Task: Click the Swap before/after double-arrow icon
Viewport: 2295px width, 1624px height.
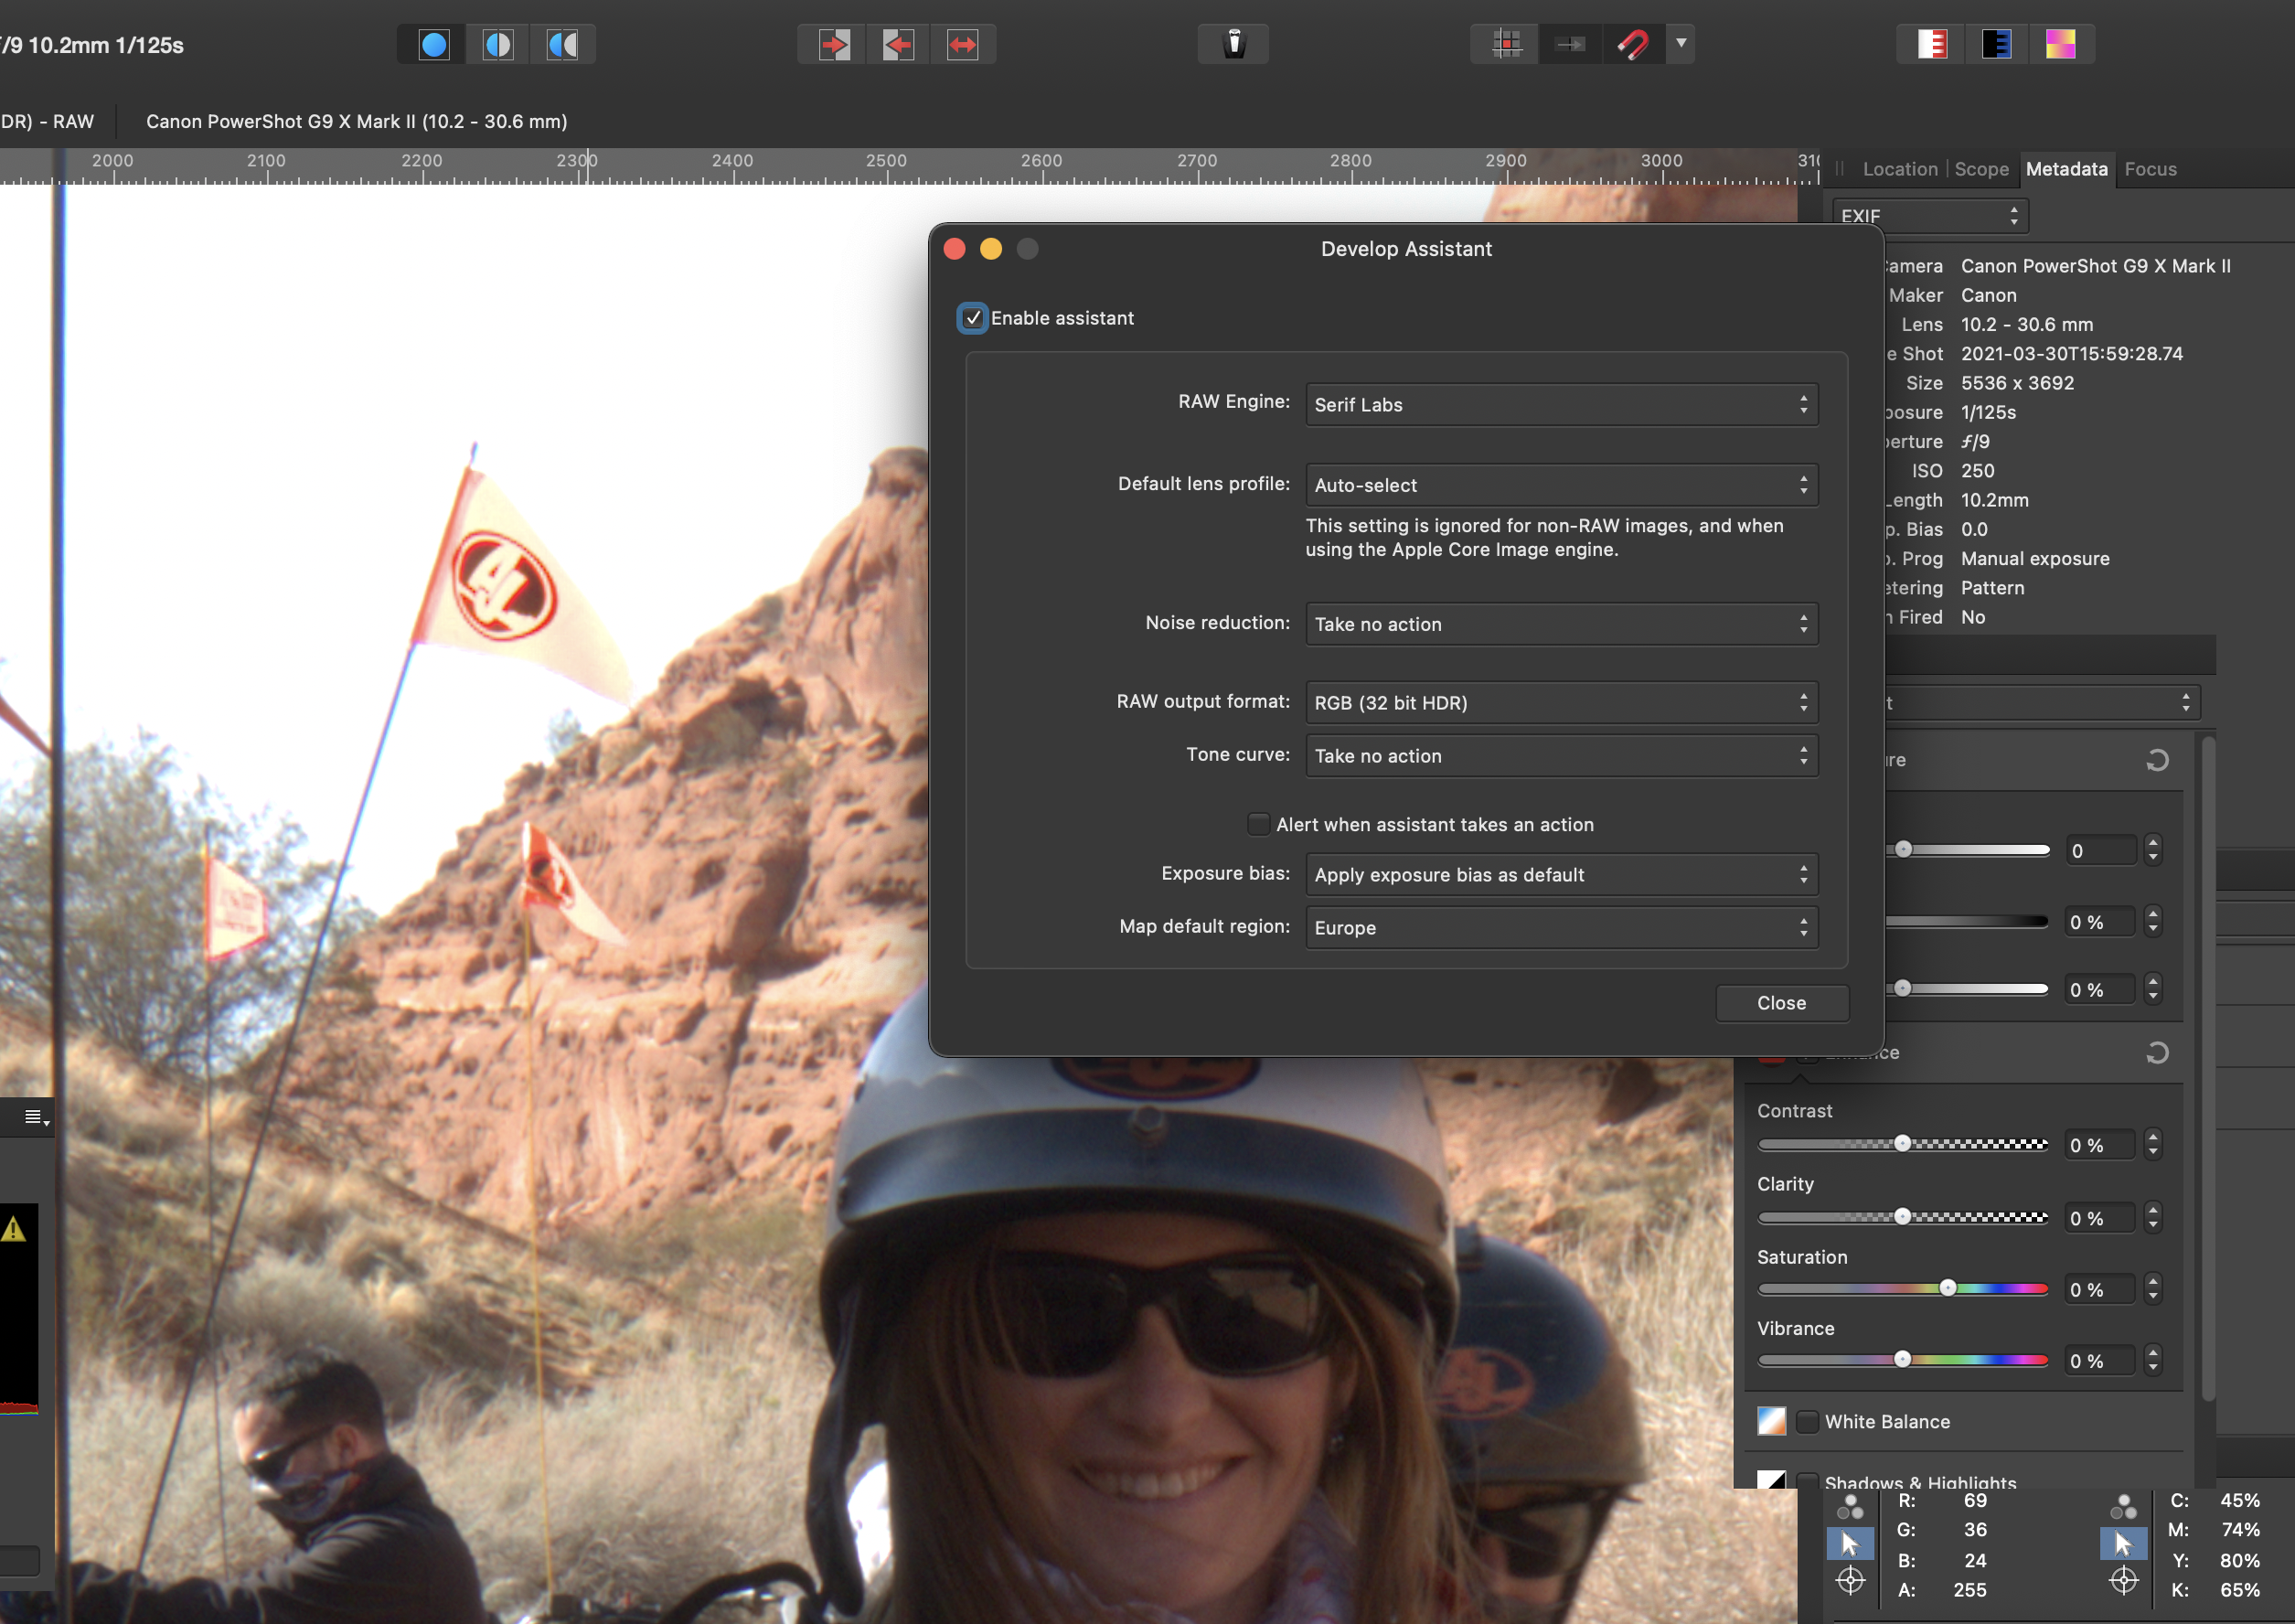Action: 962,45
